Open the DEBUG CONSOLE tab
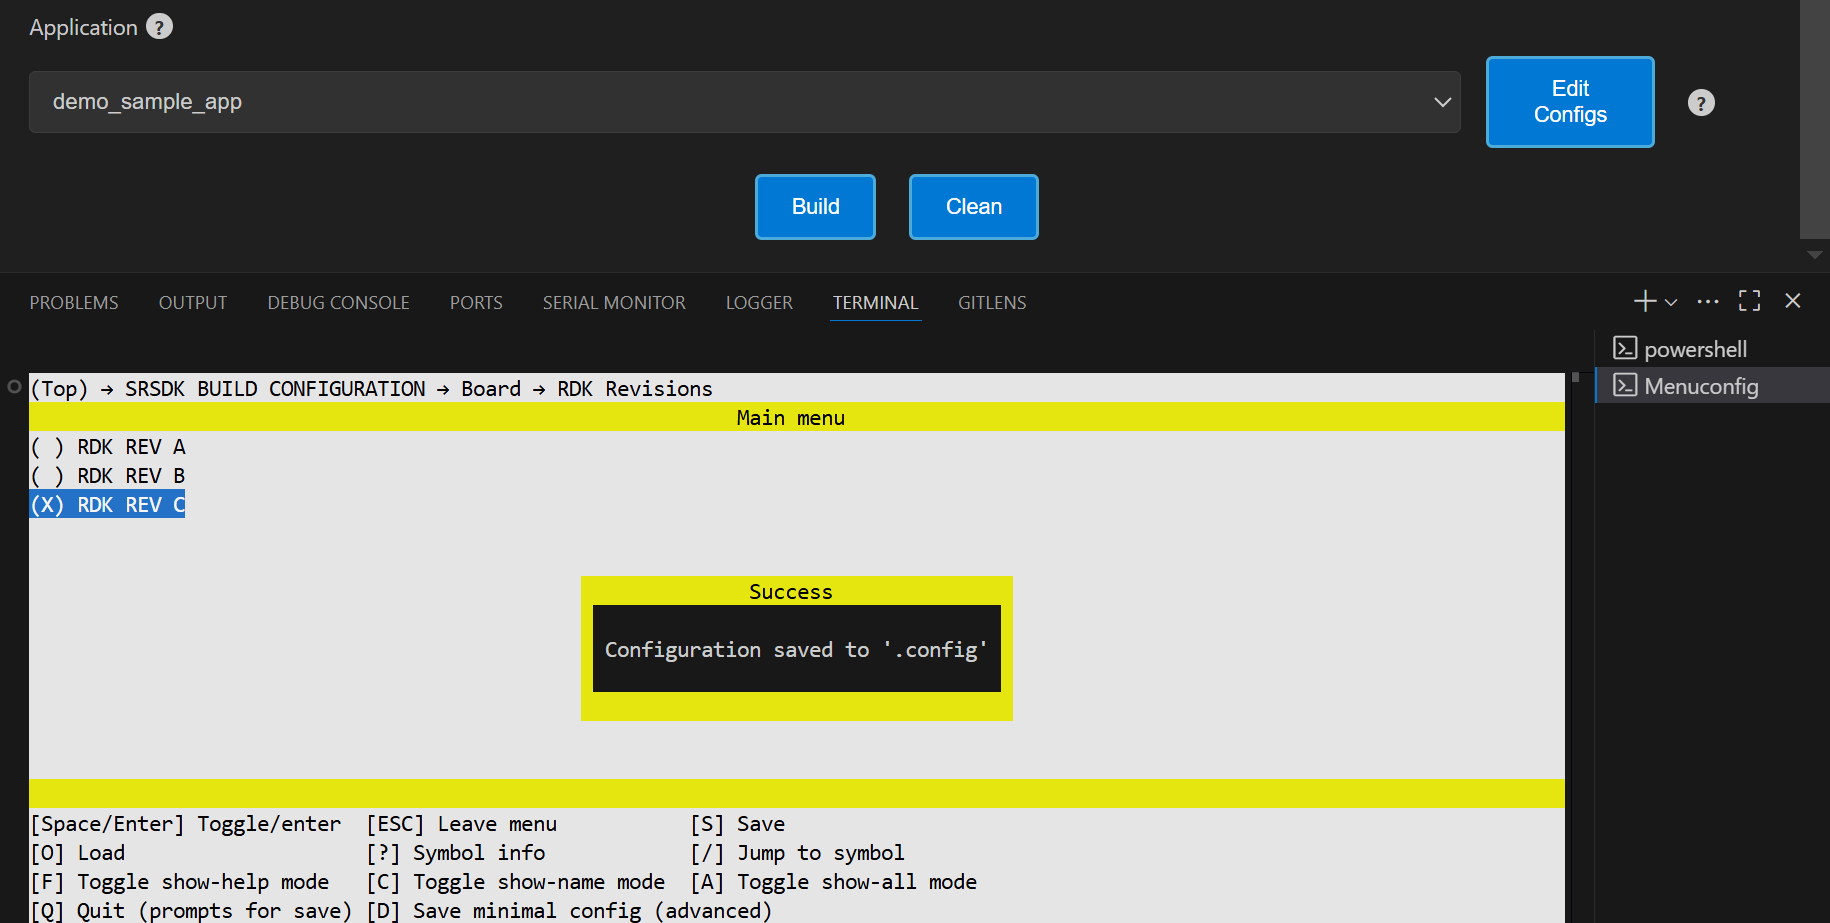This screenshot has width=1830, height=923. (x=338, y=303)
